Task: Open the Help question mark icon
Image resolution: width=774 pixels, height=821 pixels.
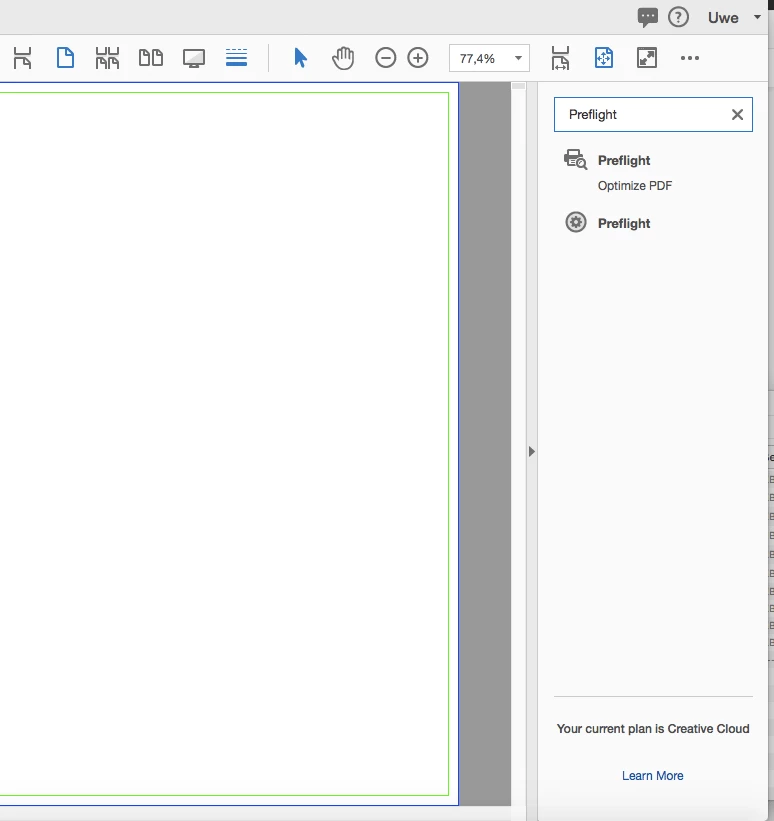Action: tap(678, 17)
